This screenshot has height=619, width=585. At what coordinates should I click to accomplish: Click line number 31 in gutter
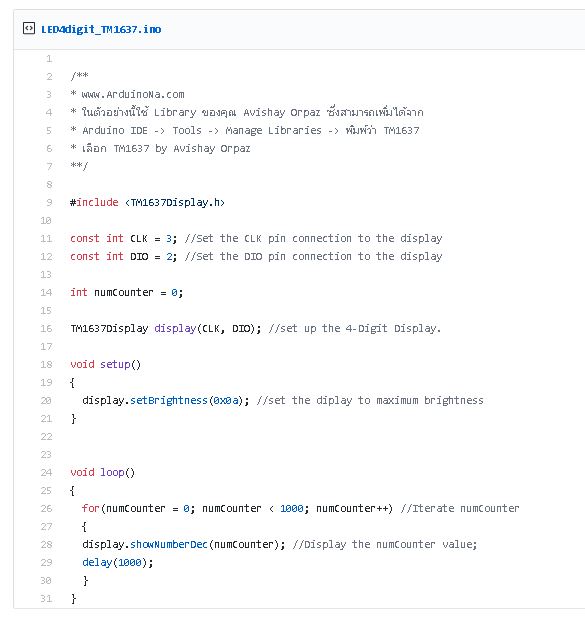click(x=46, y=599)
